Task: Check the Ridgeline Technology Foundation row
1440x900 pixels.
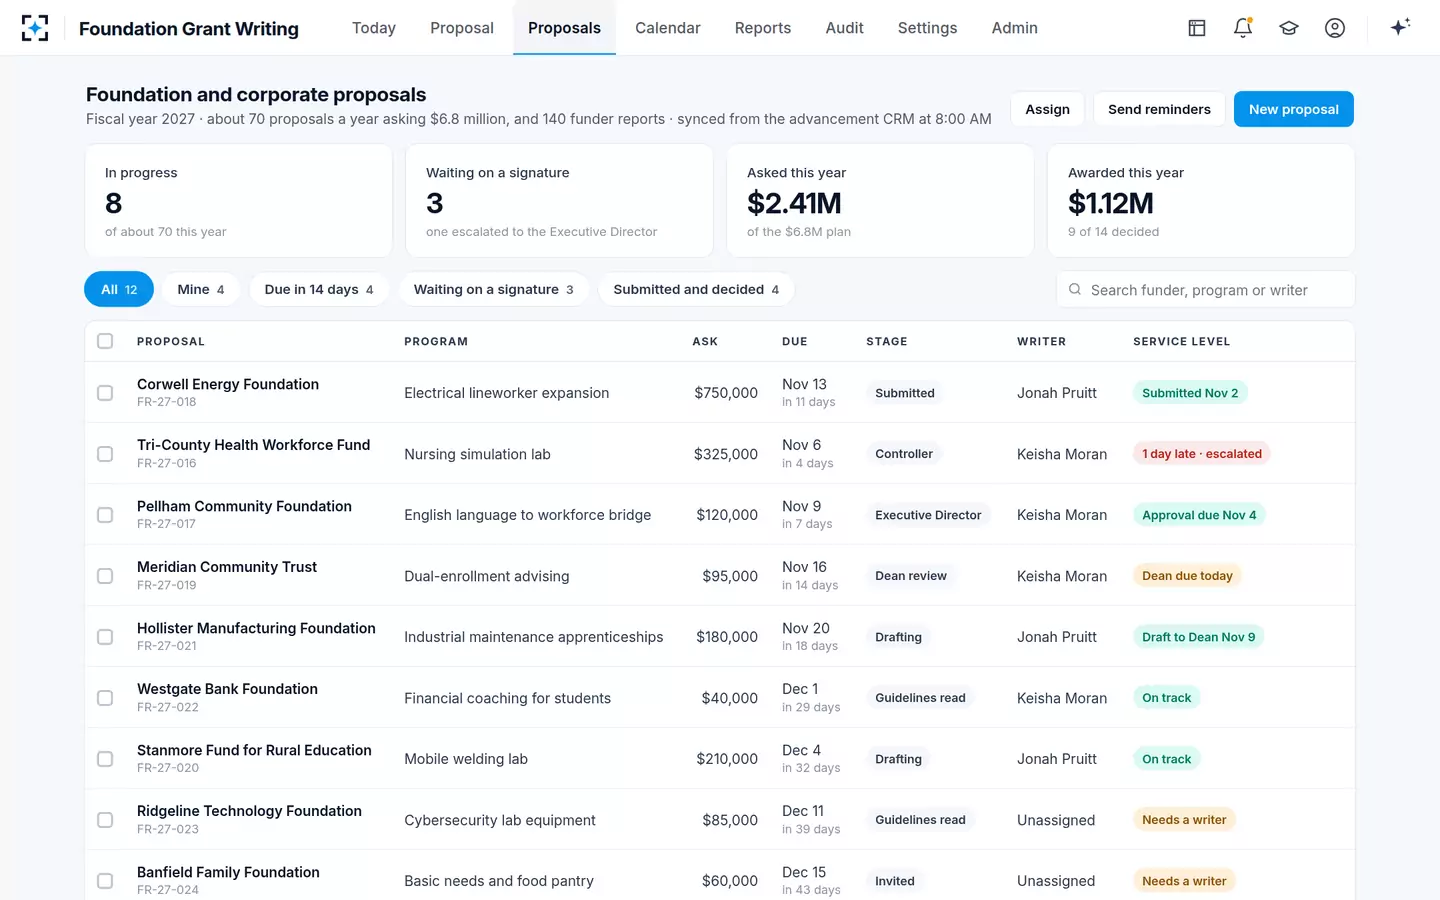Action: (105, 820)
